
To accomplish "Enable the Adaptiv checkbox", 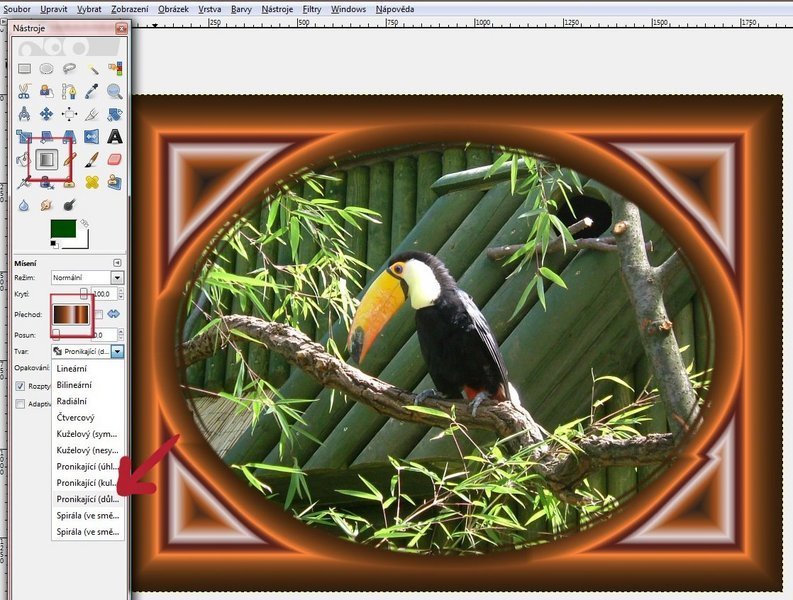I will click(x=20, y=404).
